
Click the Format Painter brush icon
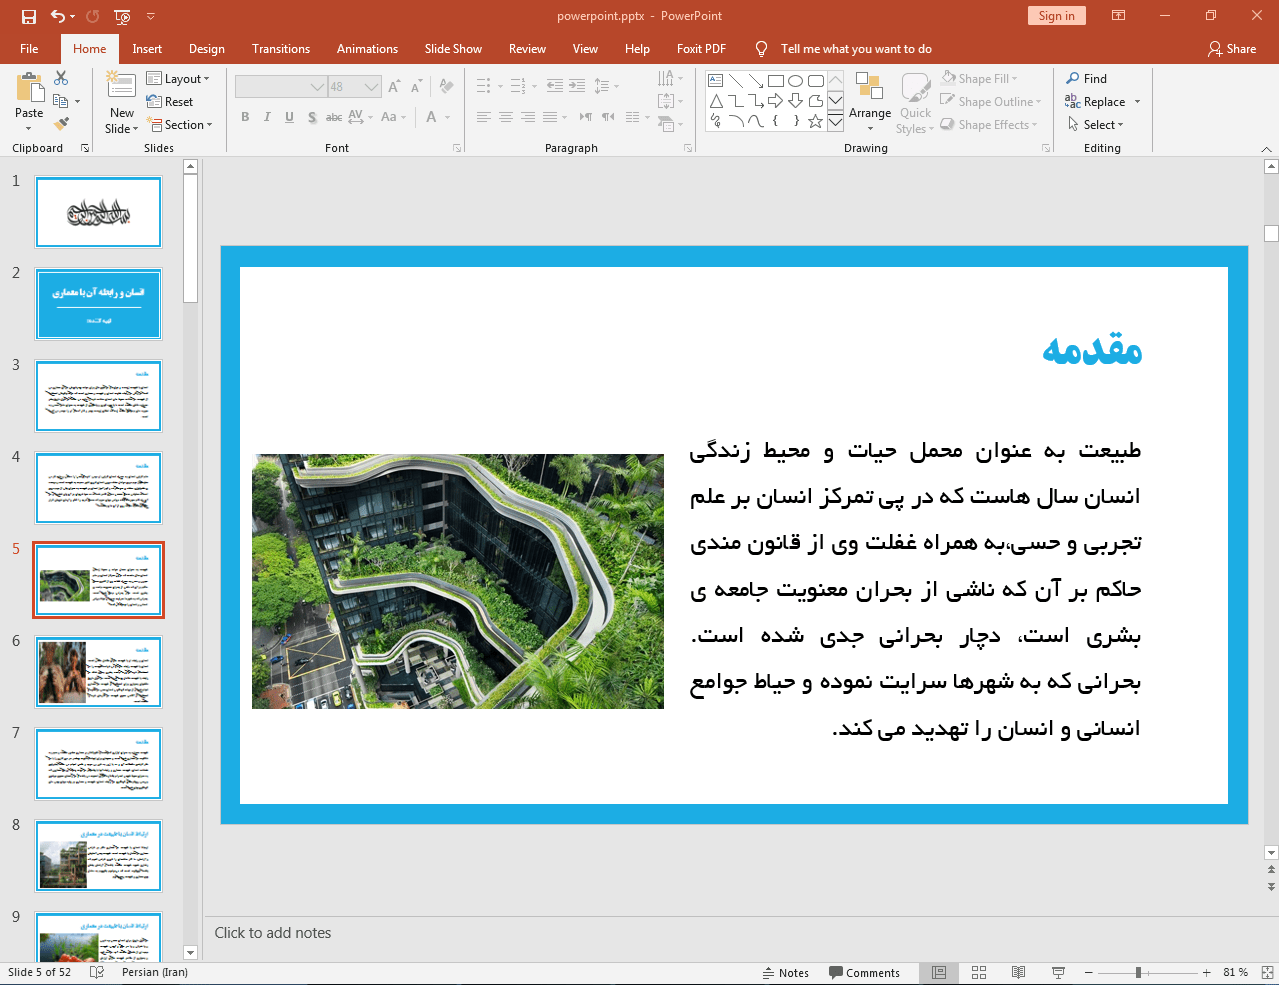click(x=61, y=124)
